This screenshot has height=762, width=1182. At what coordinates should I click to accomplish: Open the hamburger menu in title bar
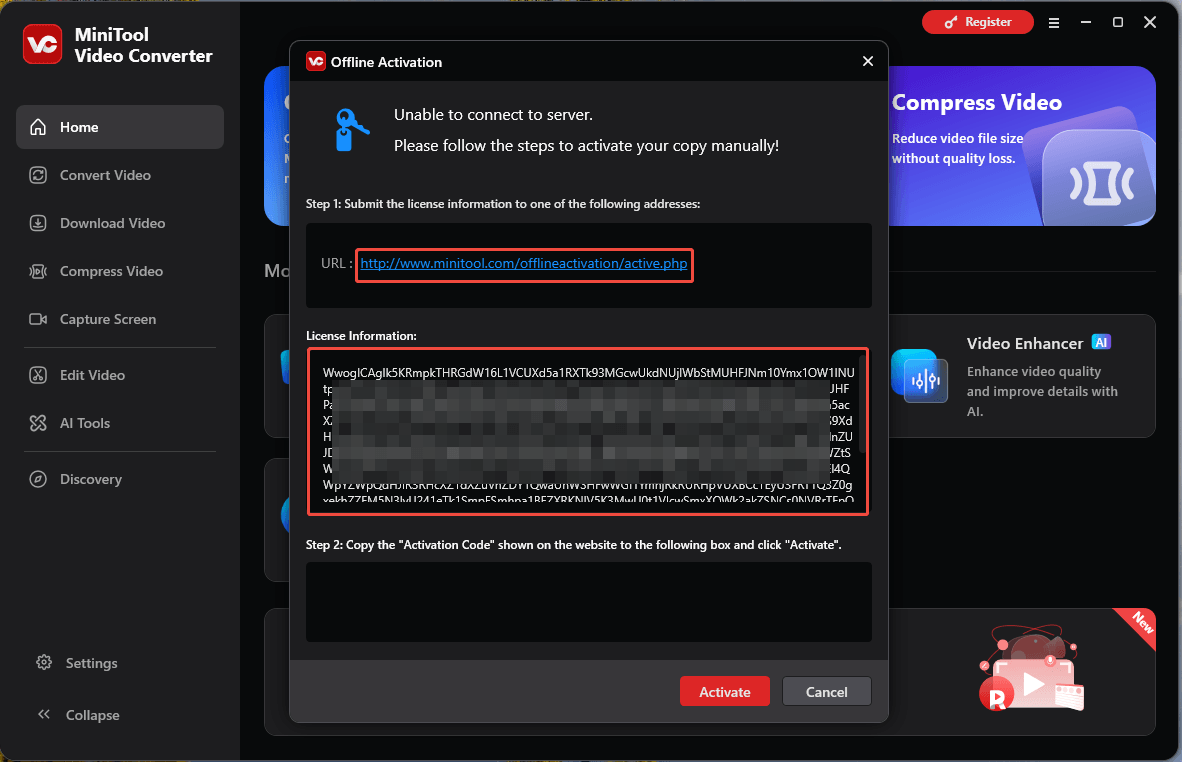click(1054, 23)
